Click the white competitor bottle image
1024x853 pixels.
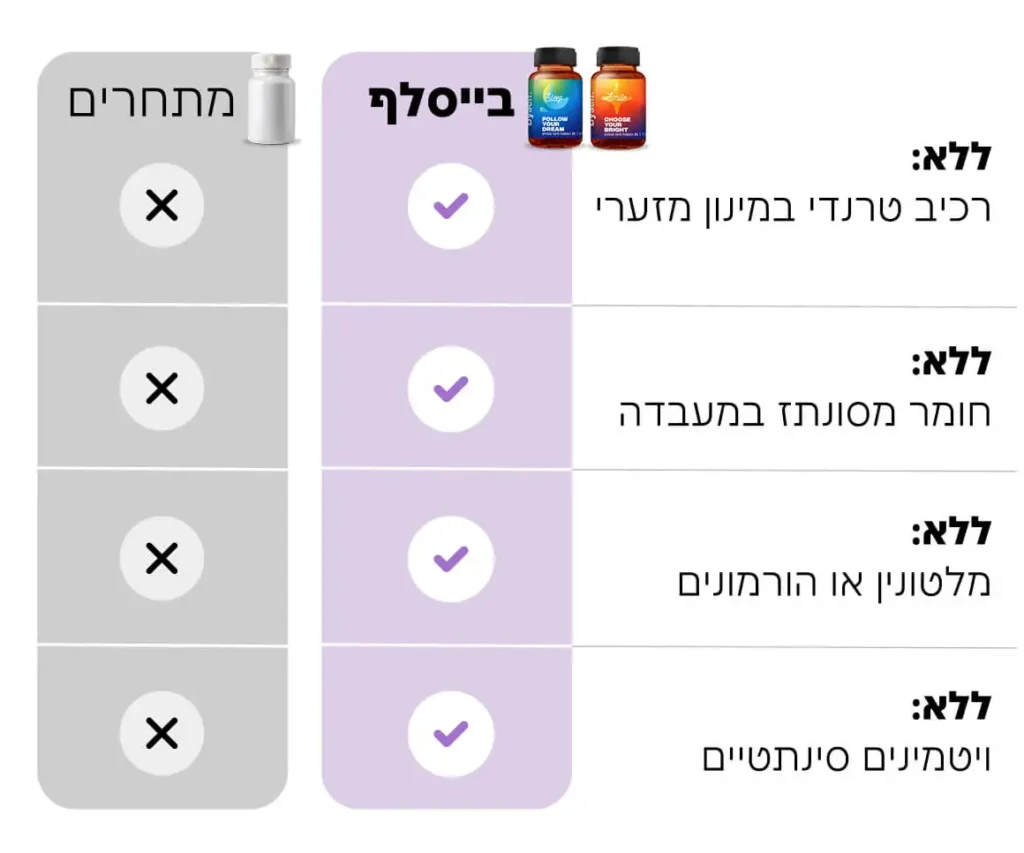pos(273,101)
